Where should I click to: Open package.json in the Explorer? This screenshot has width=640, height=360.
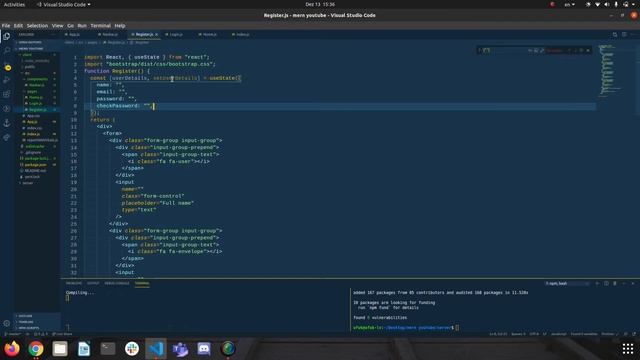[x=37, y=164]
